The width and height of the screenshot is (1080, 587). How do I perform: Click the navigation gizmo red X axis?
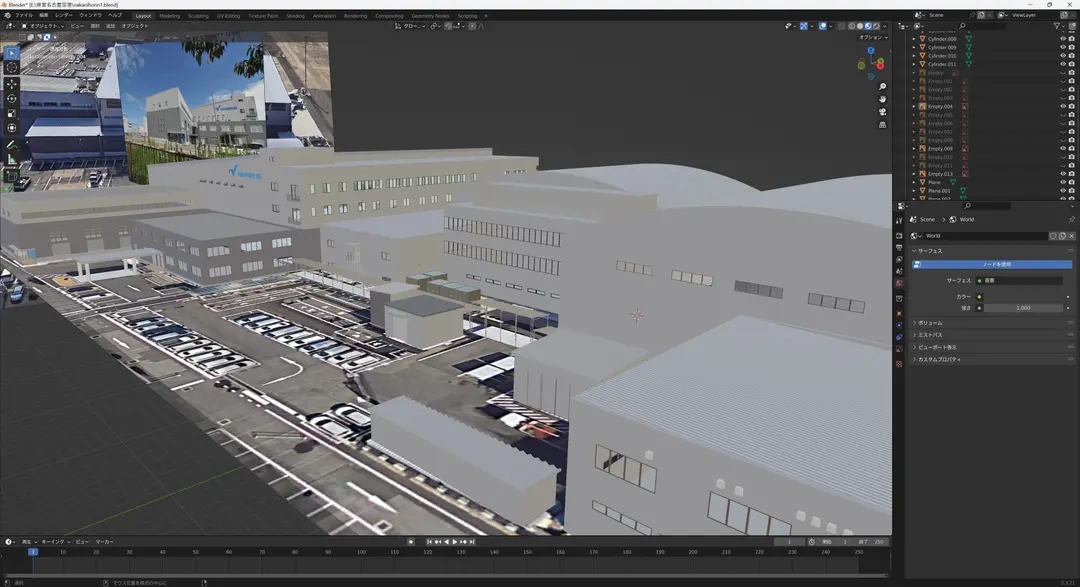(880, 65)
